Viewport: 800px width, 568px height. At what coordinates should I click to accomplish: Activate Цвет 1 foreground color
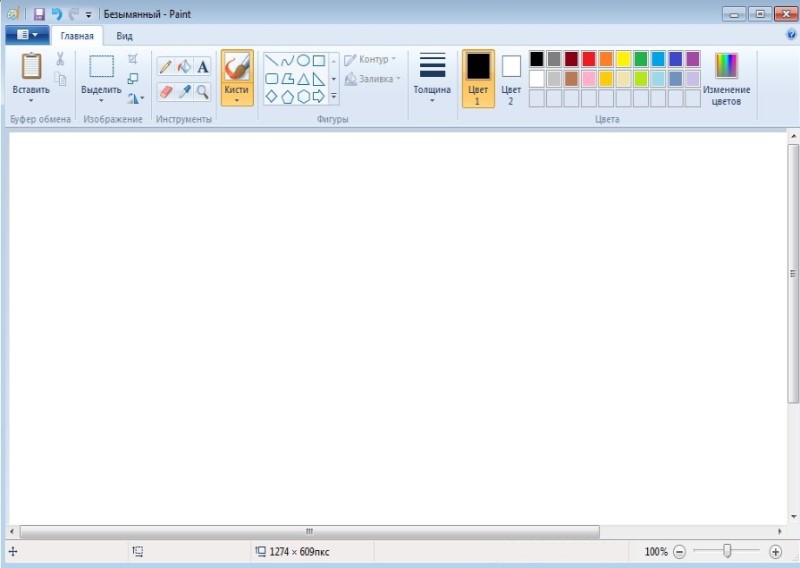[x=478, y=78]
